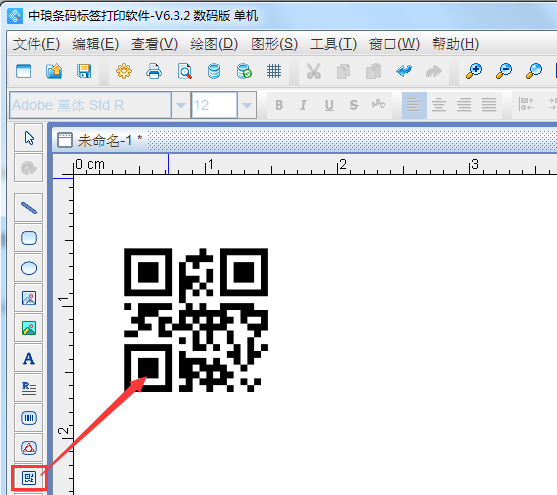Open the 查看(V) menu
Screen dimensions: 557x495
coord(155,44)
